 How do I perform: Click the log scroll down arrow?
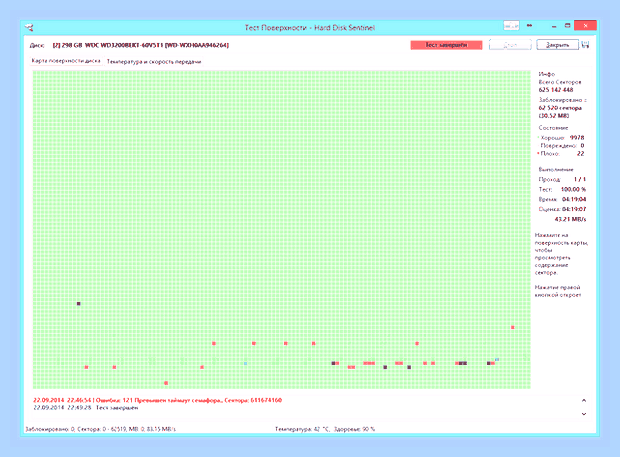pyautogui.click(x=584, y=414)
